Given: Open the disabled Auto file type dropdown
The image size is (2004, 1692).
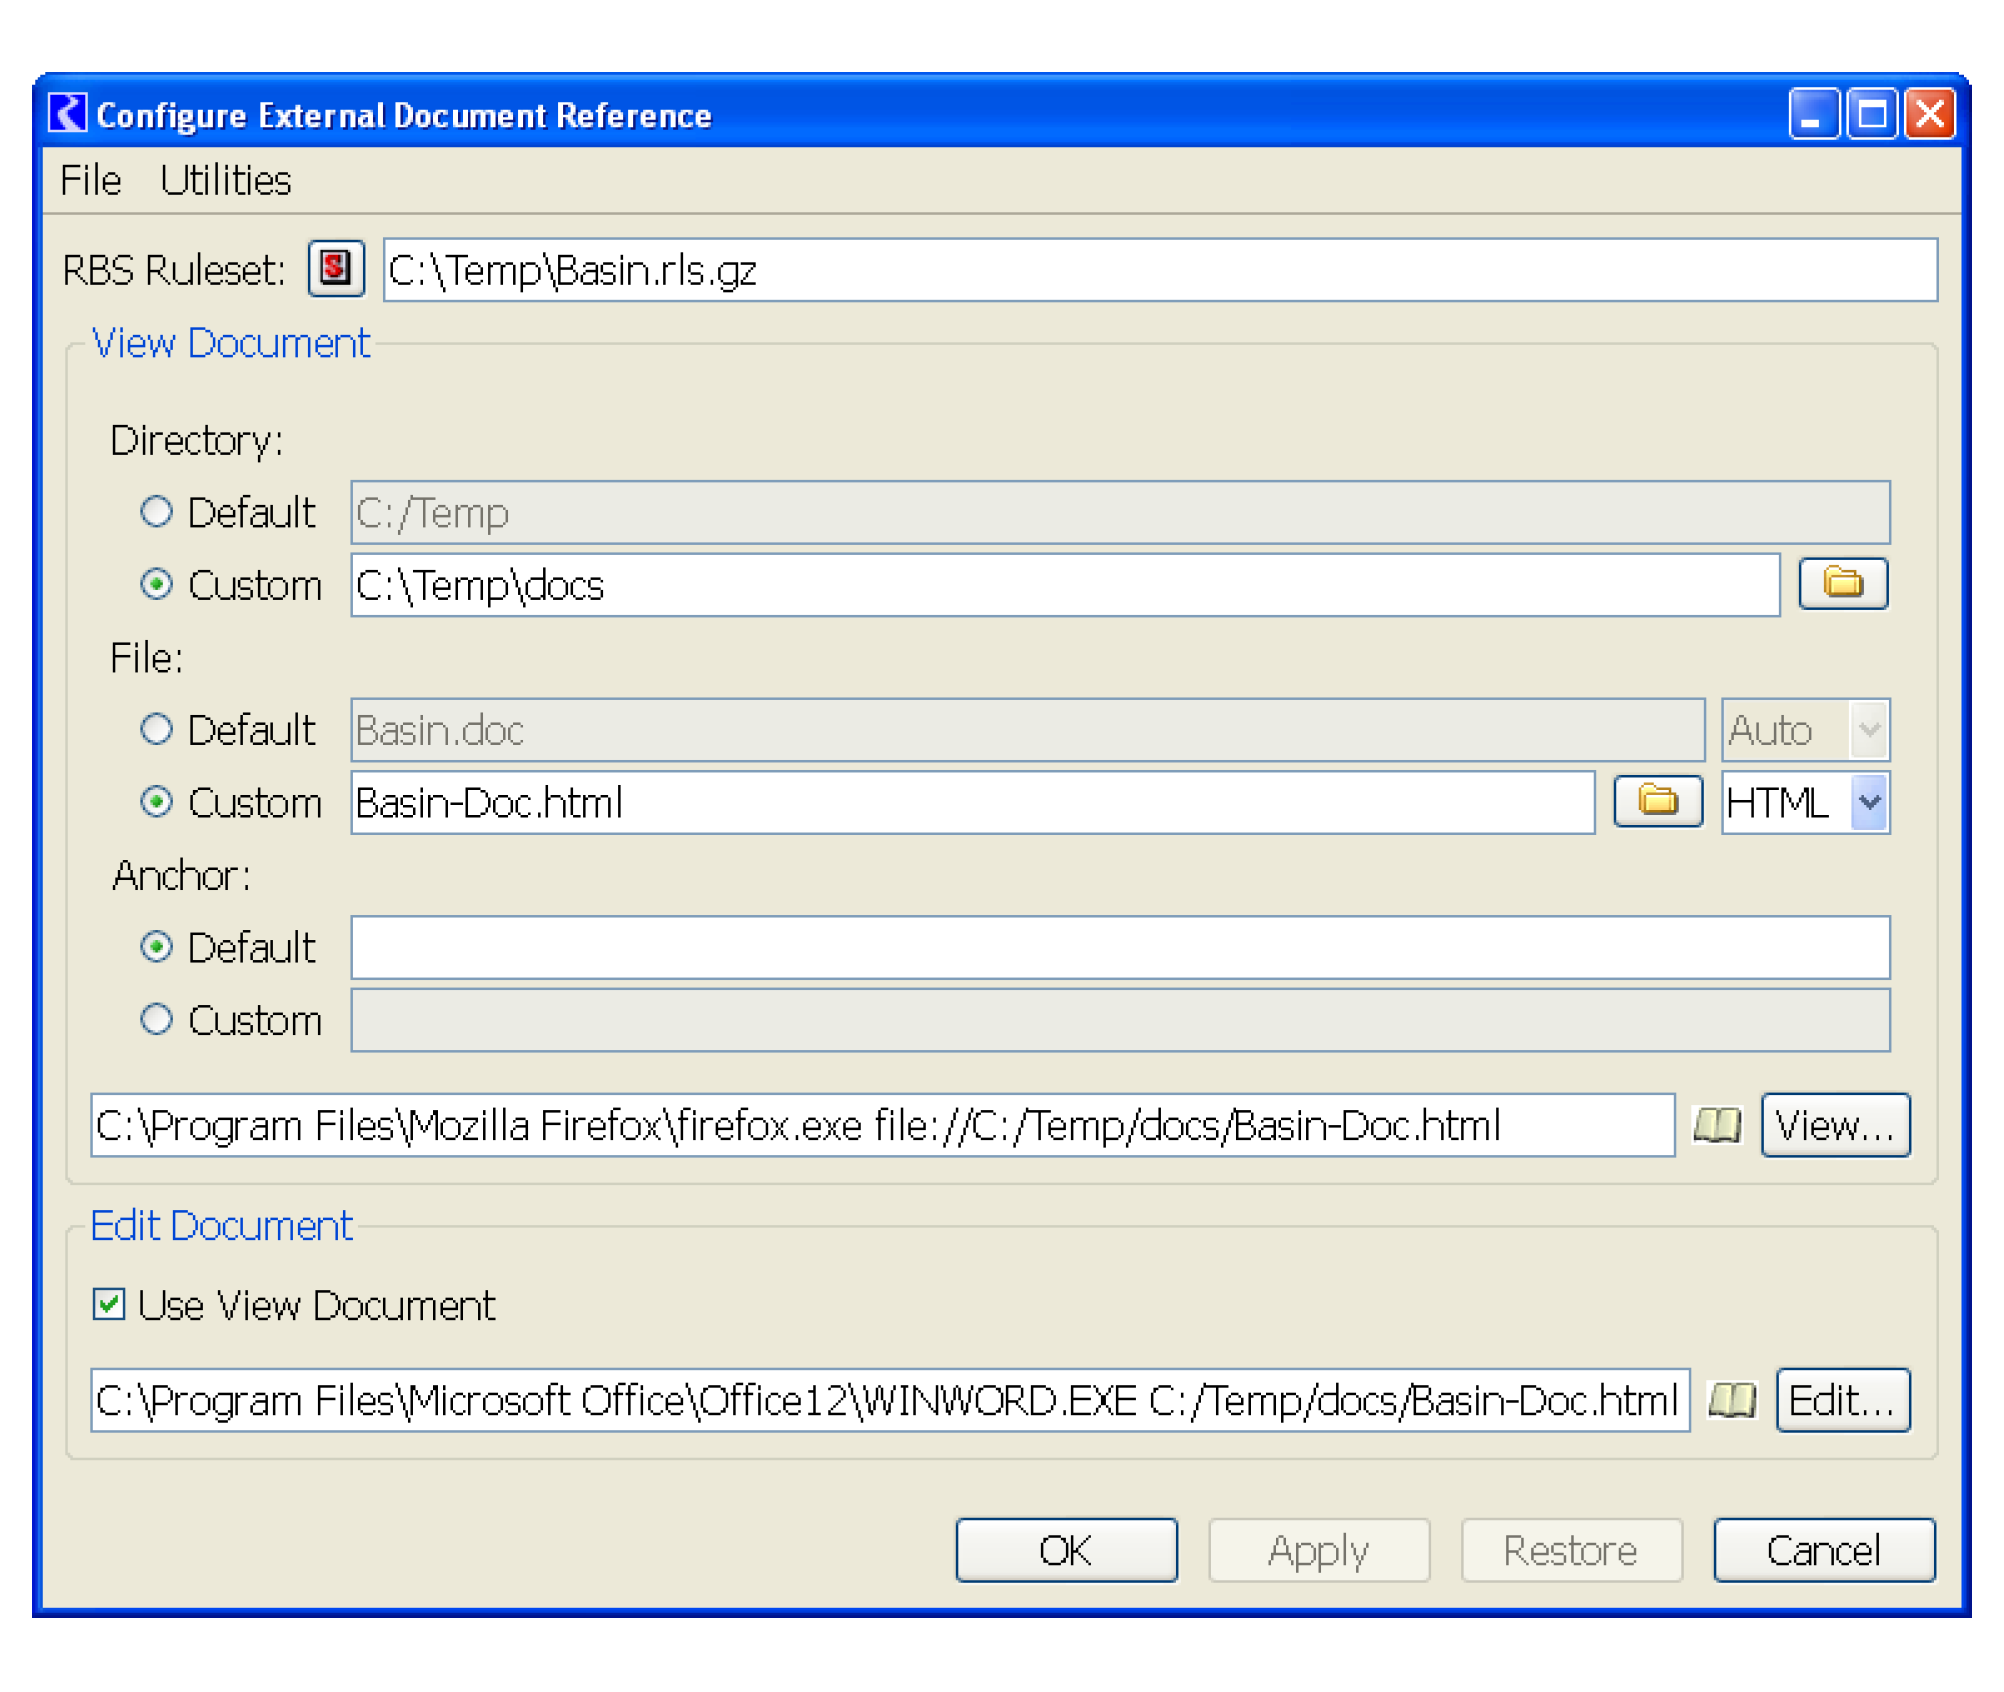Looking at the screenshot, I should [1868, 730].
